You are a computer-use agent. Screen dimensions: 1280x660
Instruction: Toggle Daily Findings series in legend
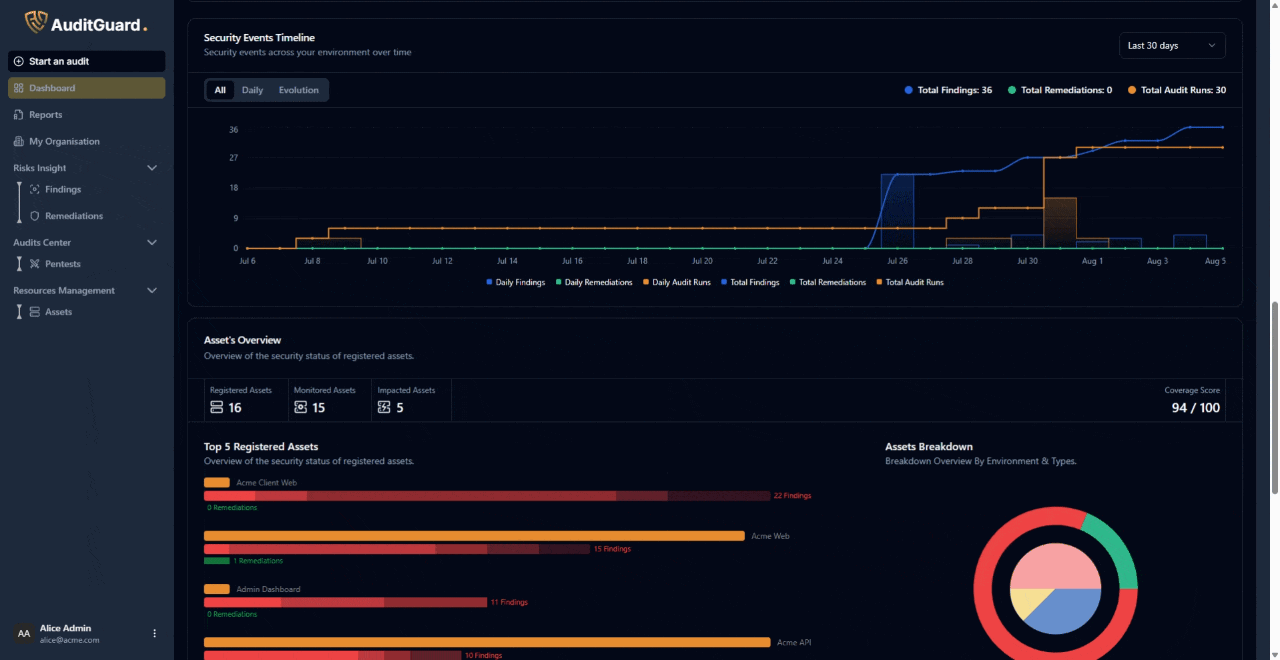(x=516, y=283)
